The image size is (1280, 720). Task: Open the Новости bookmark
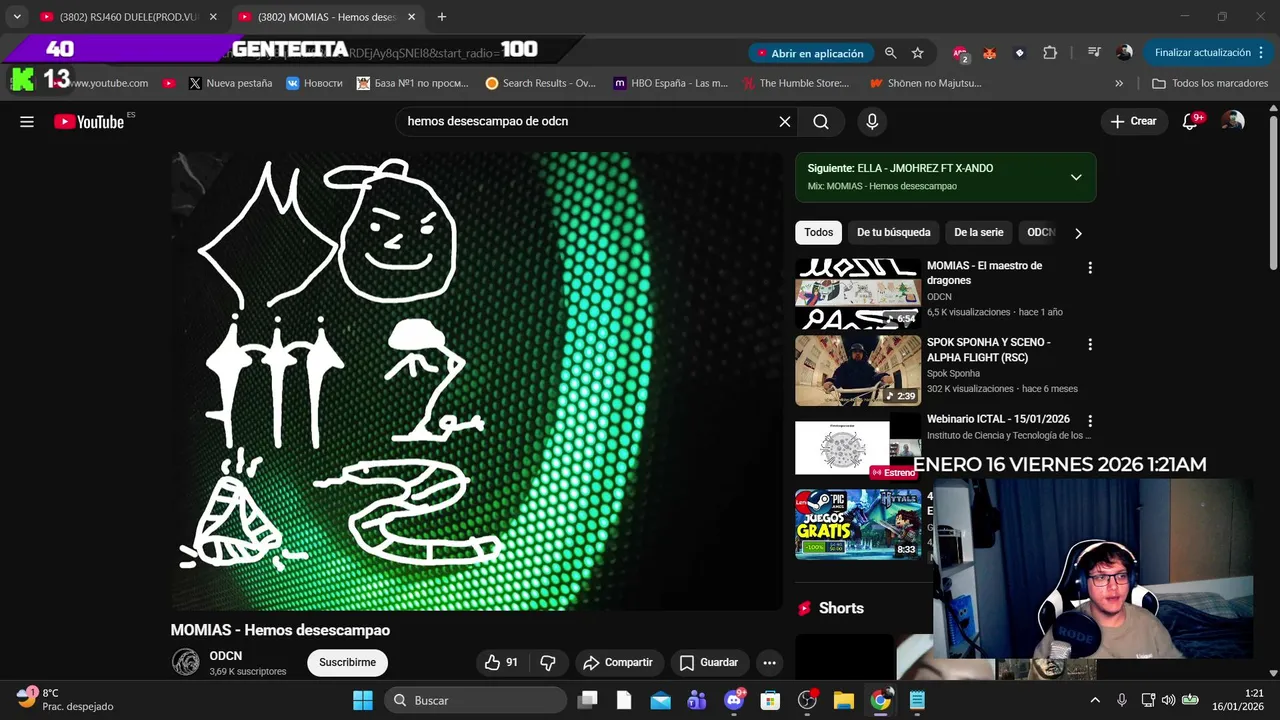pos(314,83)
